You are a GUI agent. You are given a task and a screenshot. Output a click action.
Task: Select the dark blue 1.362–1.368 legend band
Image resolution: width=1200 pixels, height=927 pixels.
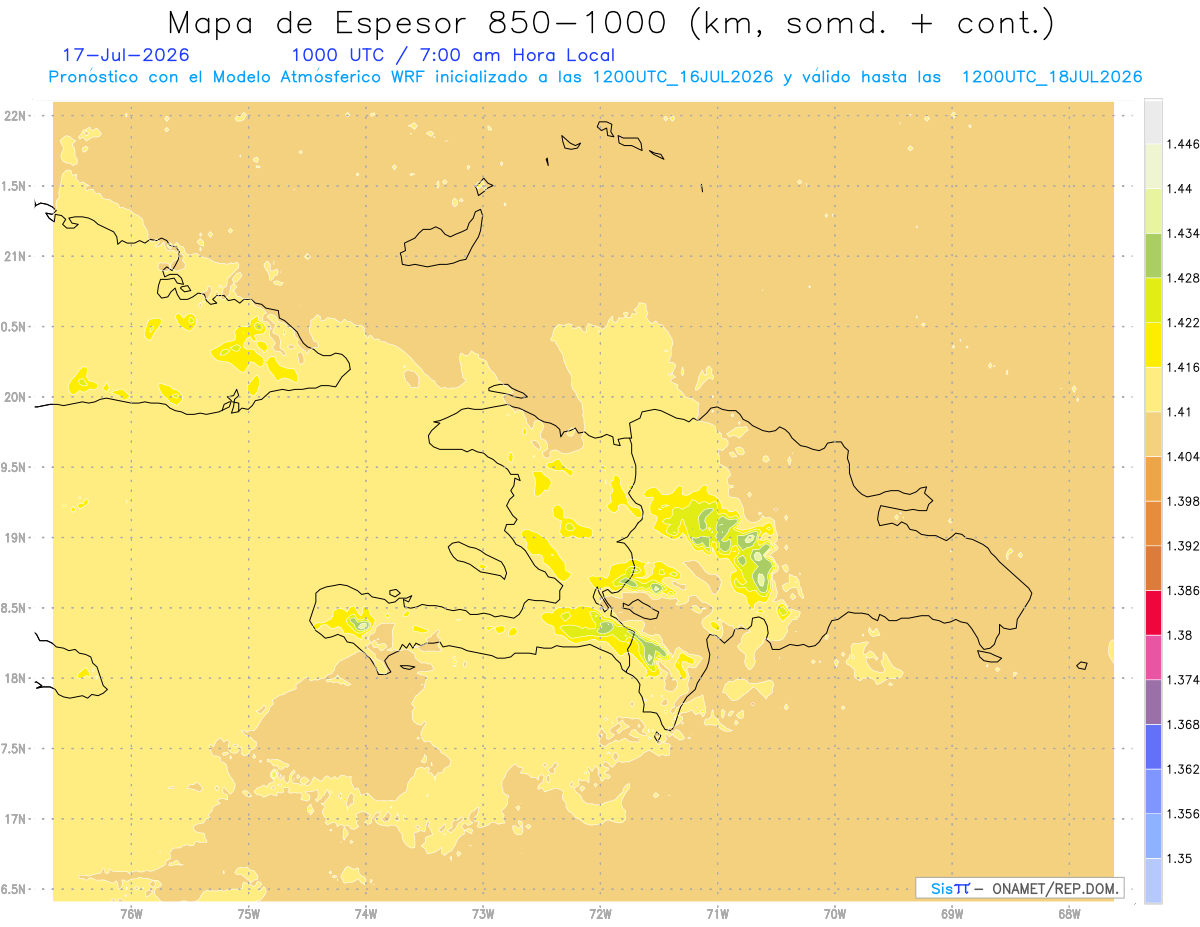pyautogui.click(x=1153, y=746)
